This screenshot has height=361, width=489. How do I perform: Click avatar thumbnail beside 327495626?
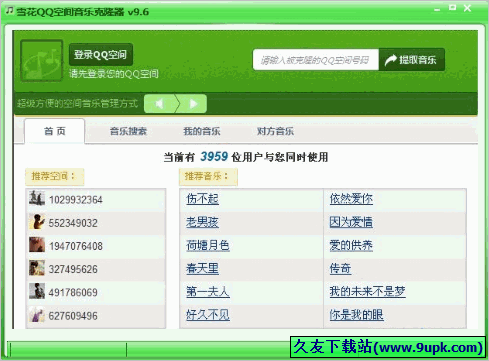click(x=37, y=268)
